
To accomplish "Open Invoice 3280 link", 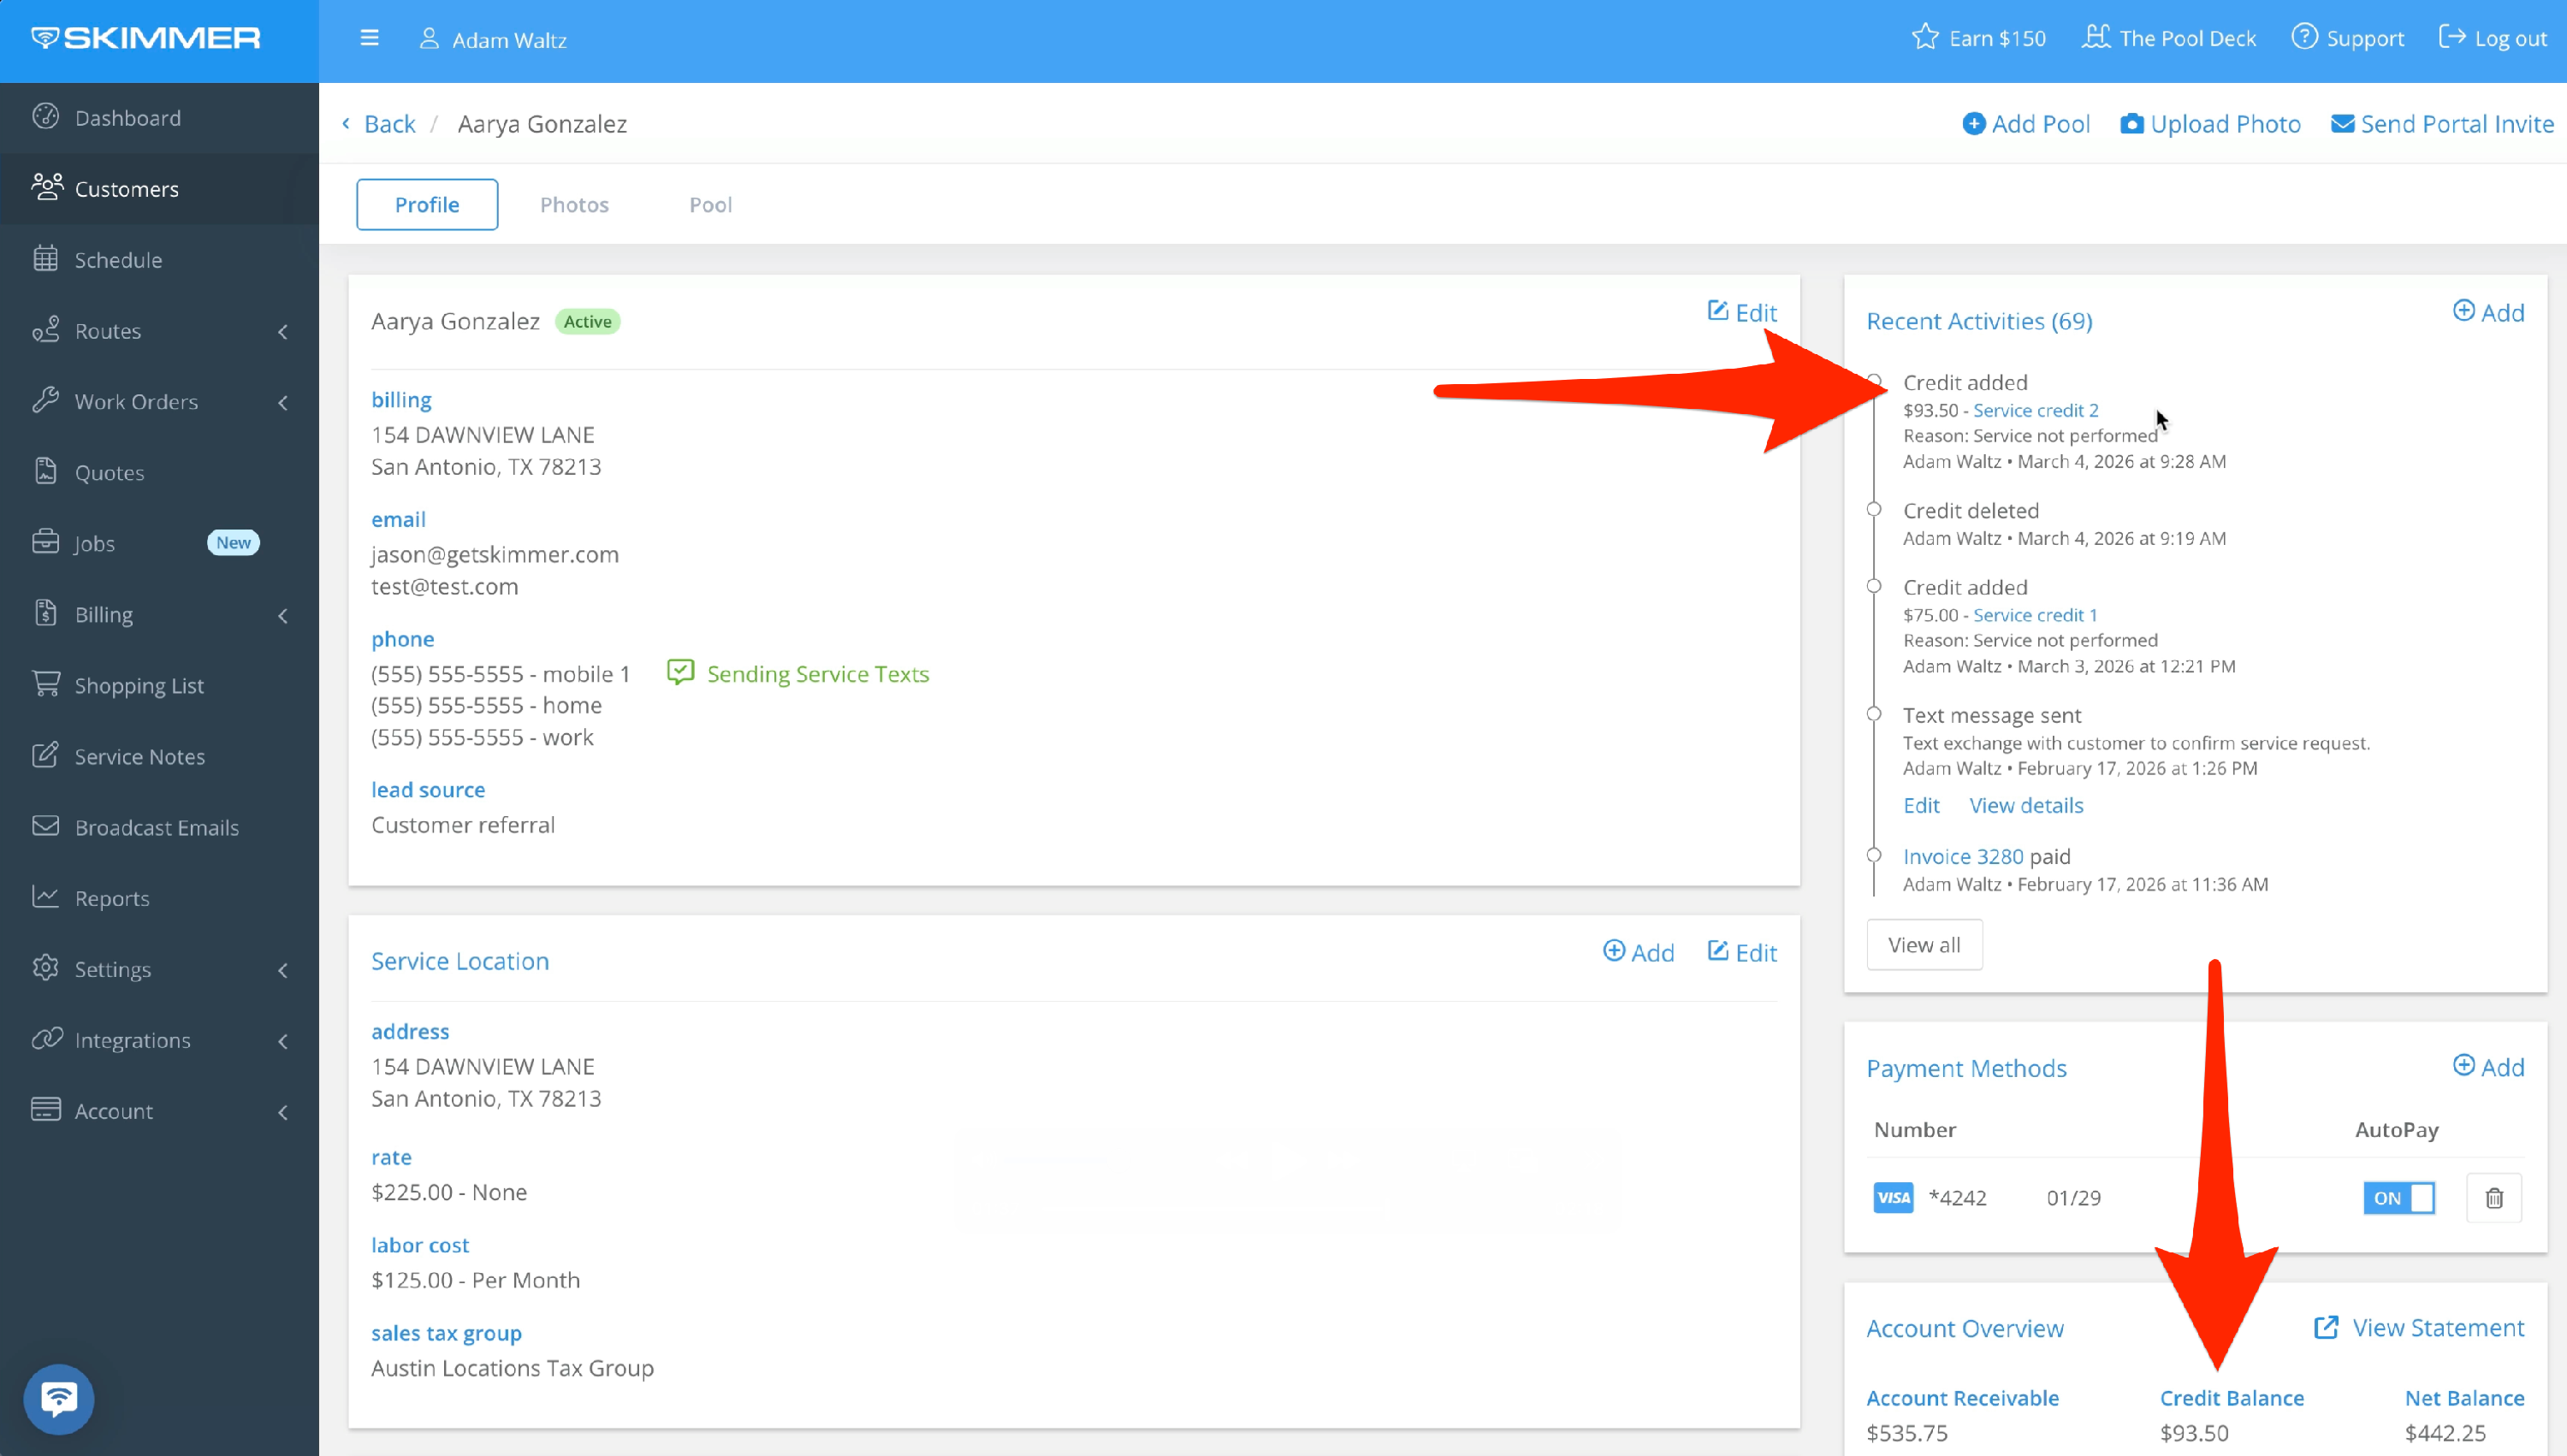I will tap(1962, 856).
